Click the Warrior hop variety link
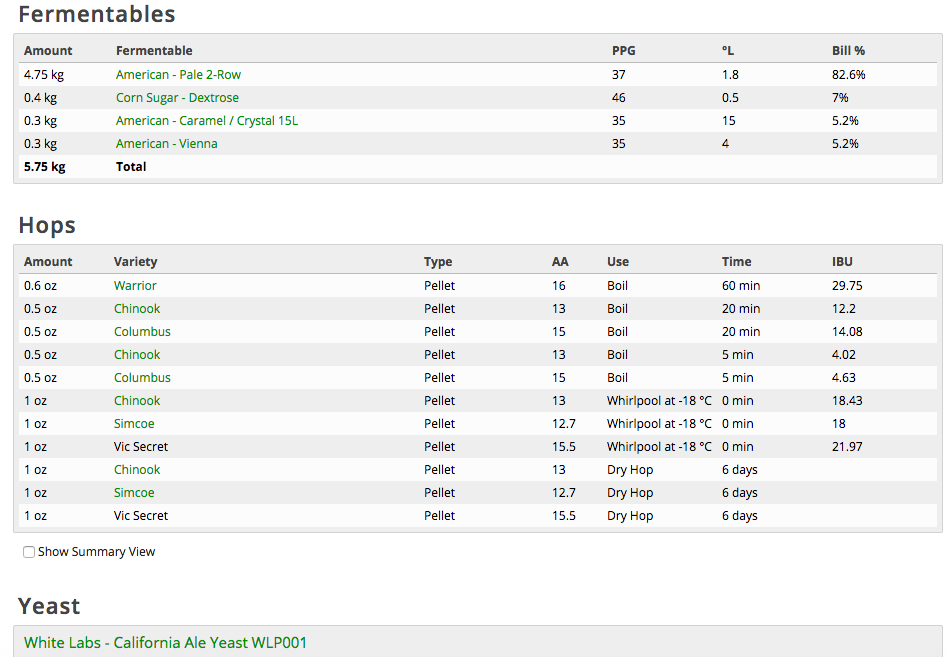 tap(135, 285)
